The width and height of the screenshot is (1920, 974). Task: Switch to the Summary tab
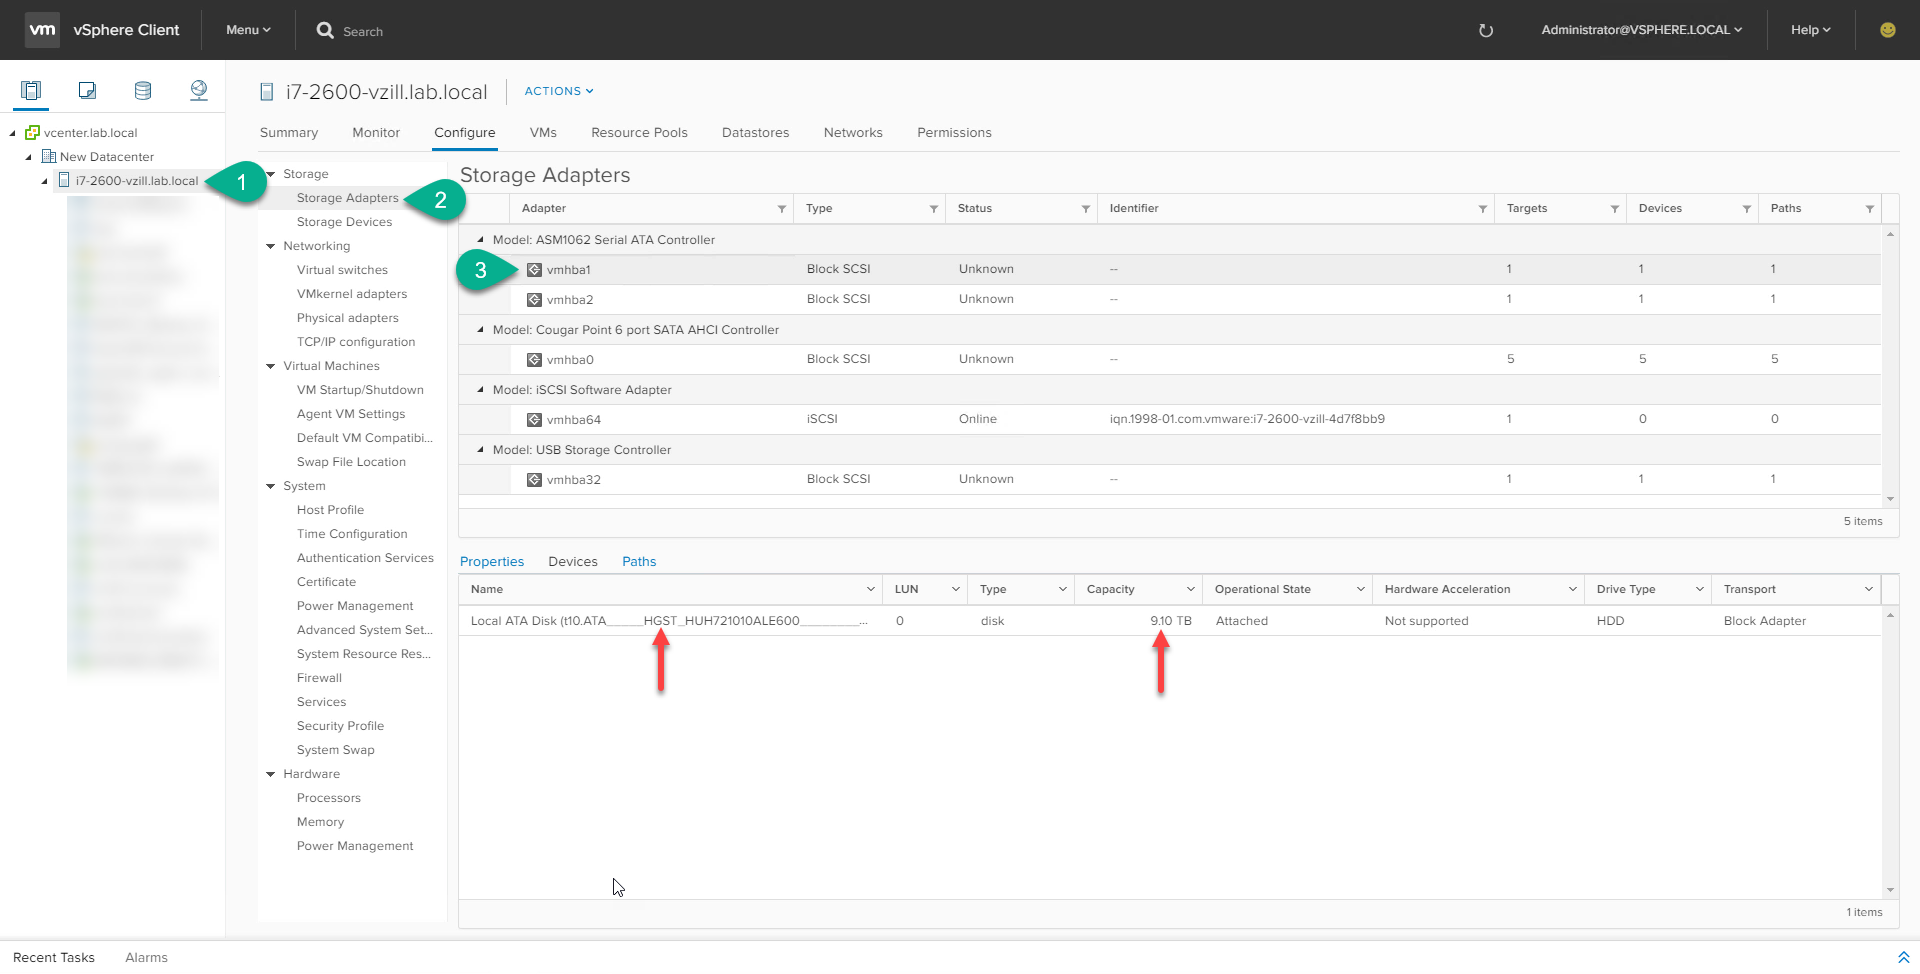pos(289,132)
